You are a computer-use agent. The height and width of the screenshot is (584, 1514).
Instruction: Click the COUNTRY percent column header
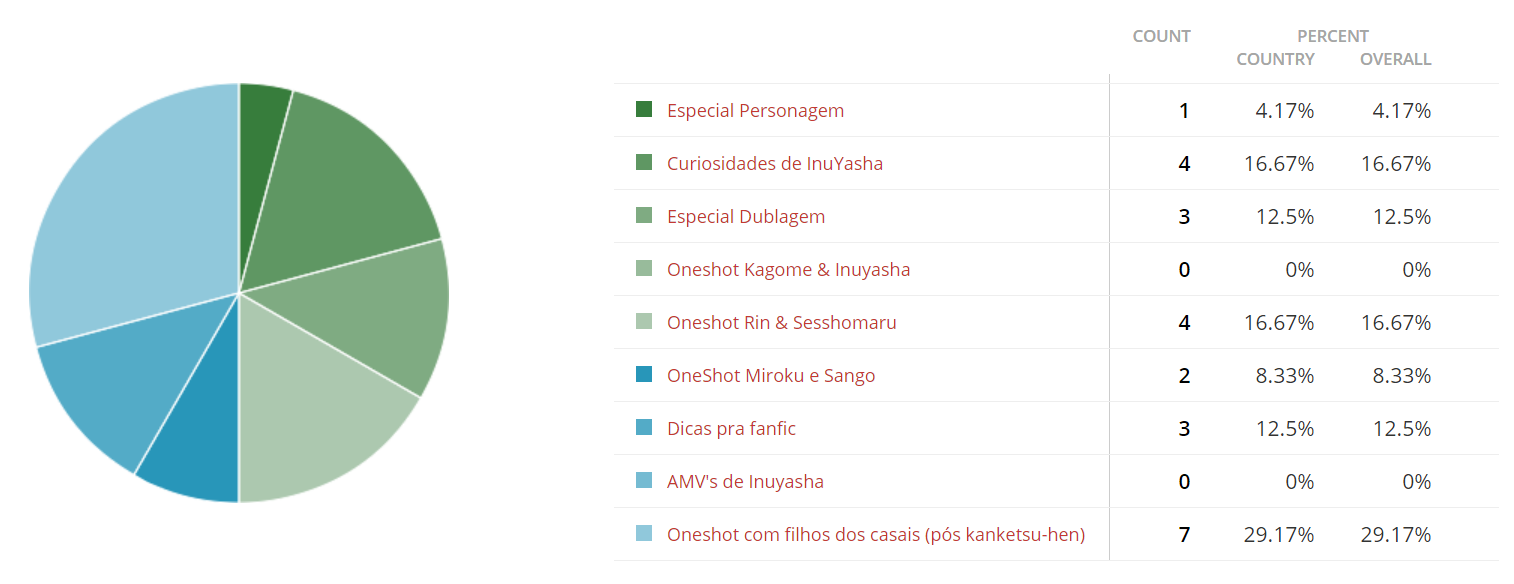coord(1275,60)
